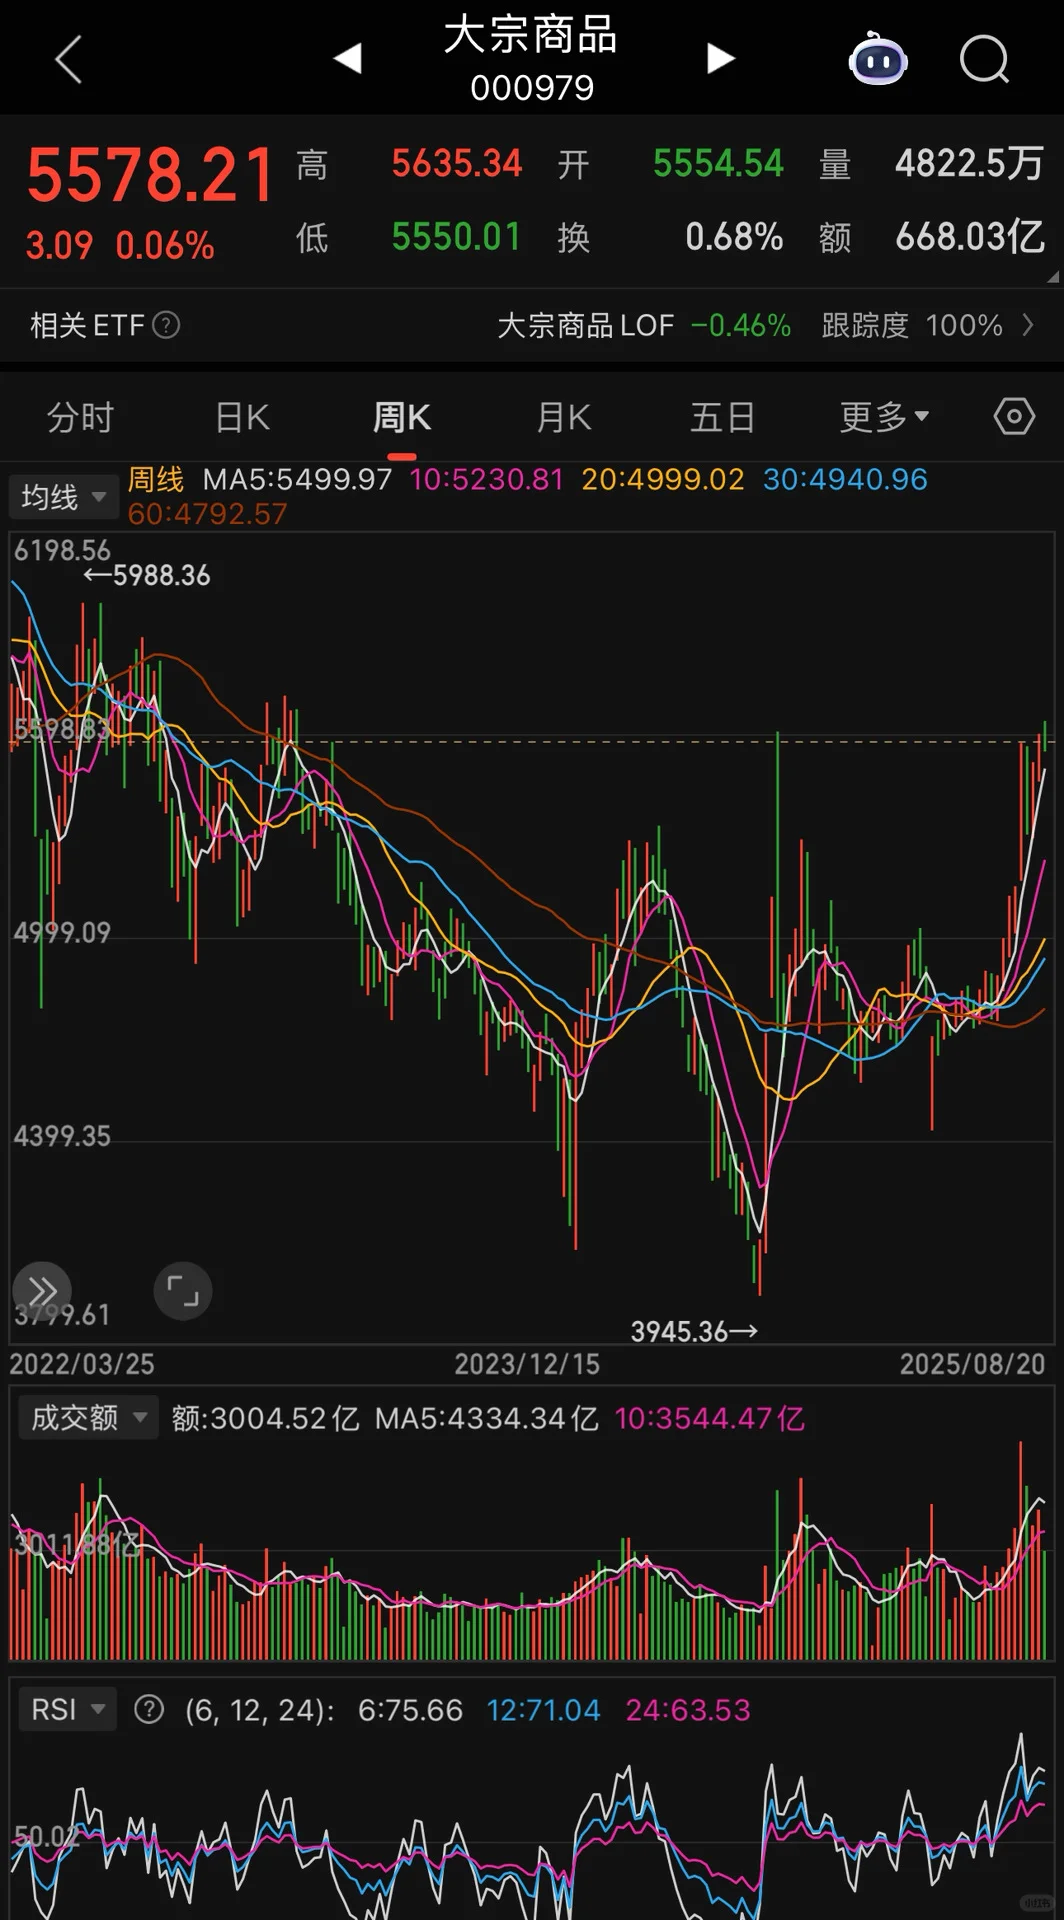
Task: Go back using the left chevron arrow
Action: [x=68, y=59]
